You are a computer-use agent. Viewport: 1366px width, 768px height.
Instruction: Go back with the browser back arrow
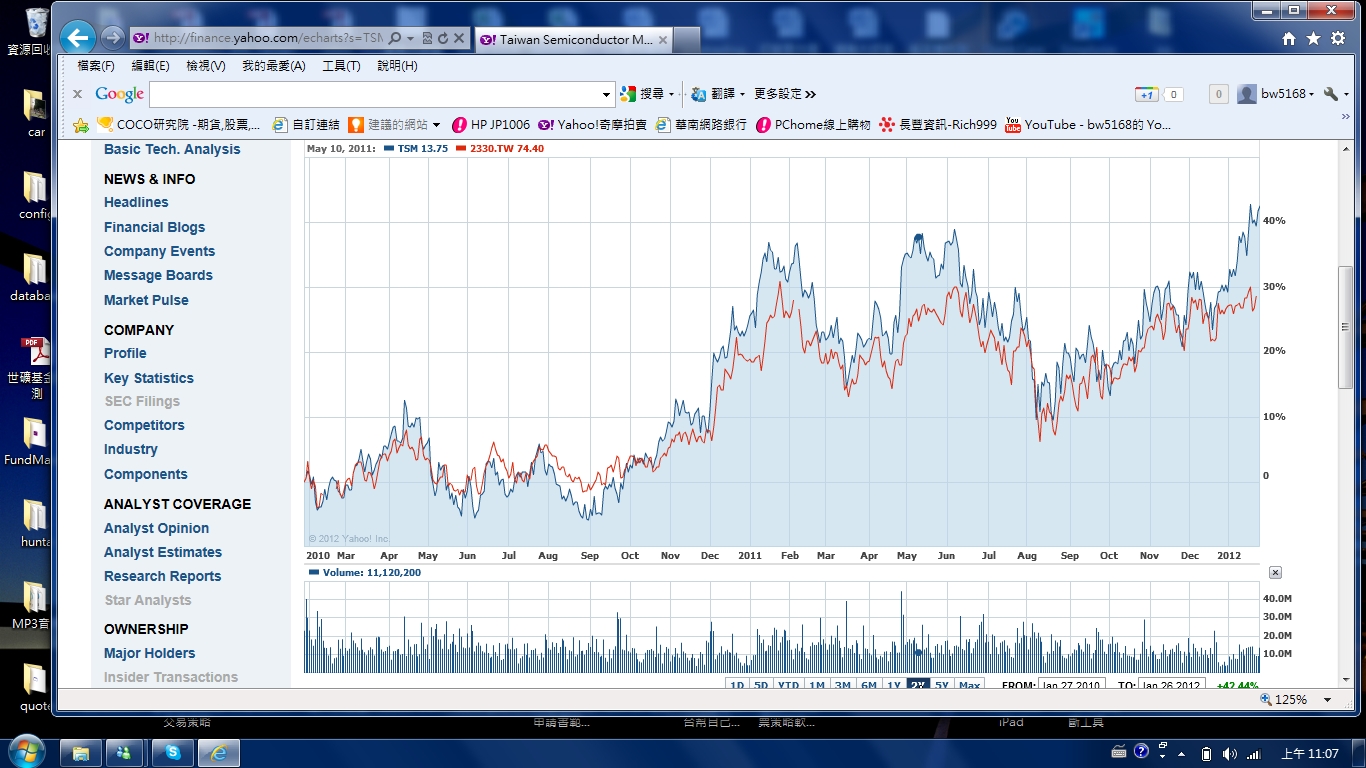pos(77,38)
